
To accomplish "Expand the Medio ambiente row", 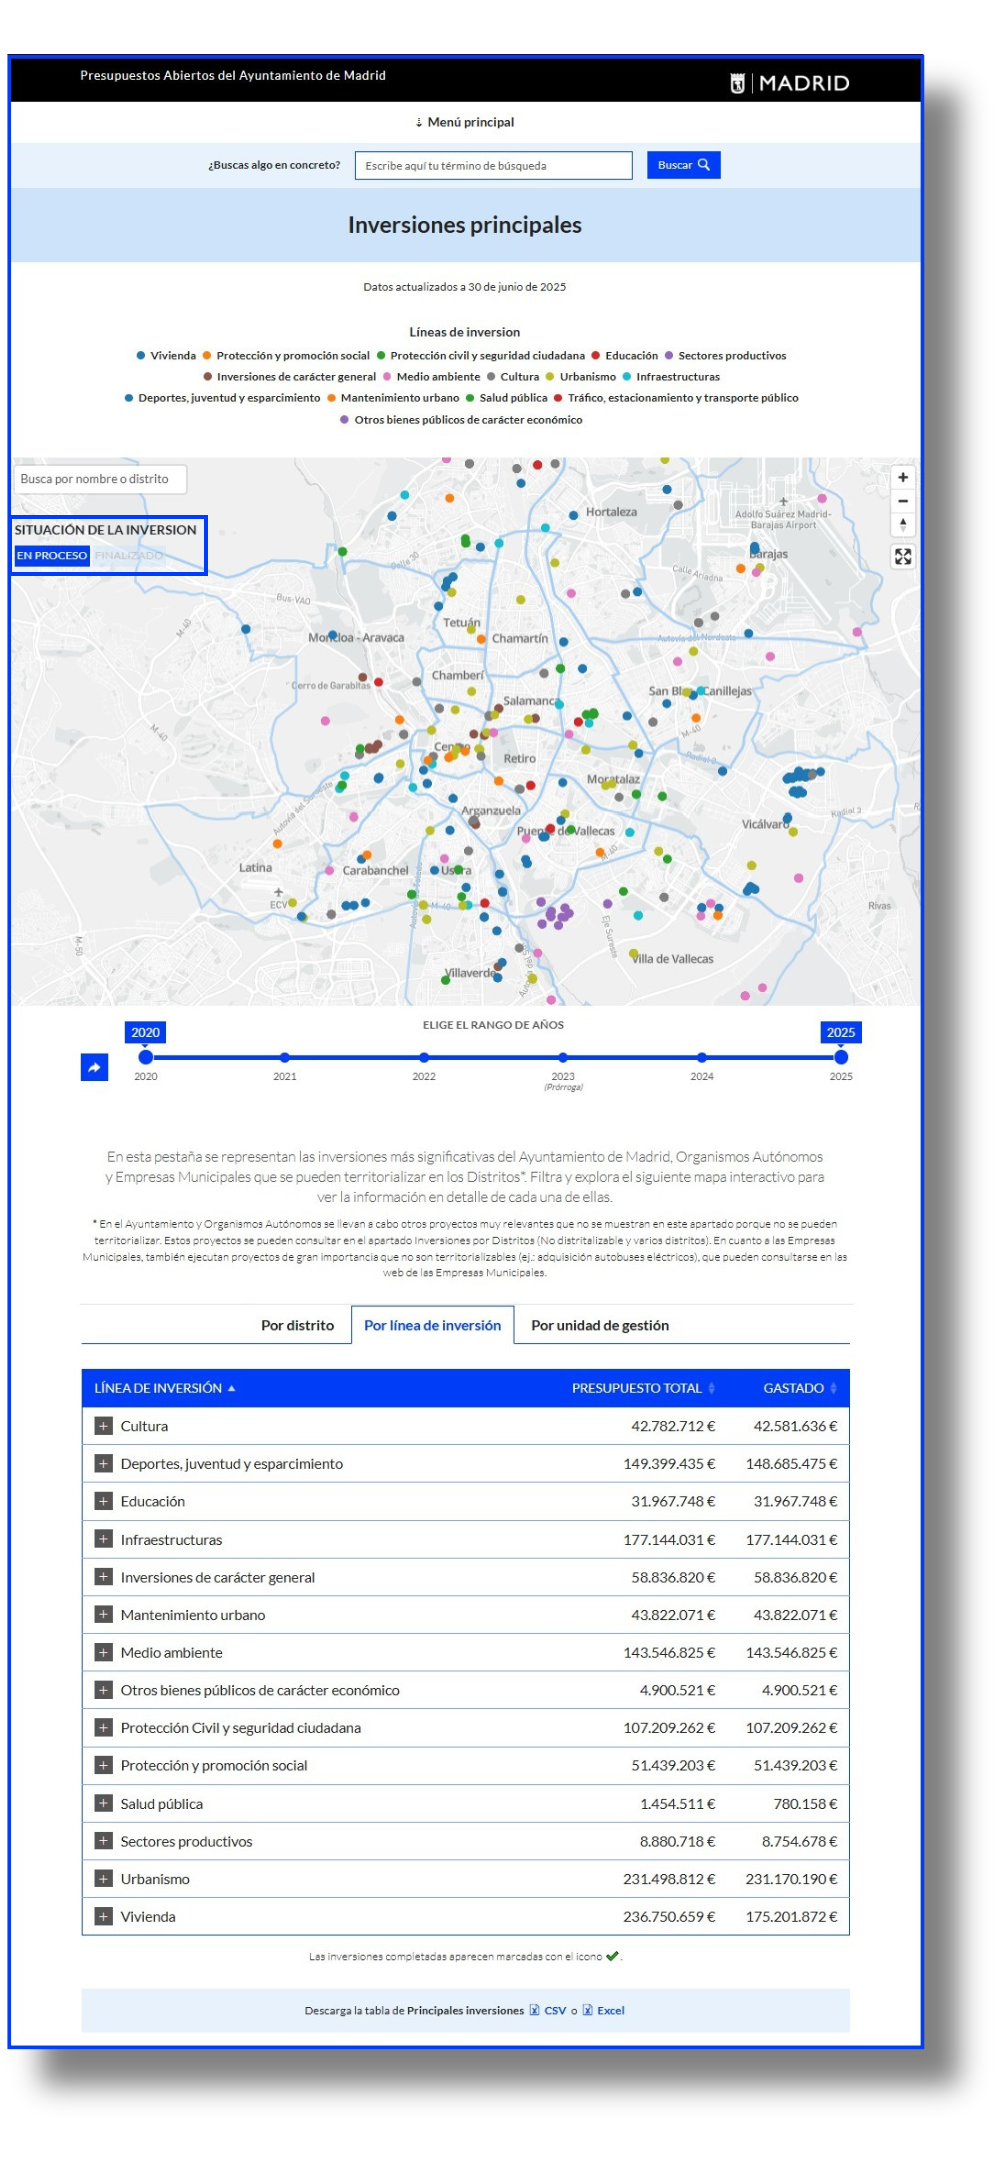I will pos(103,1652).
